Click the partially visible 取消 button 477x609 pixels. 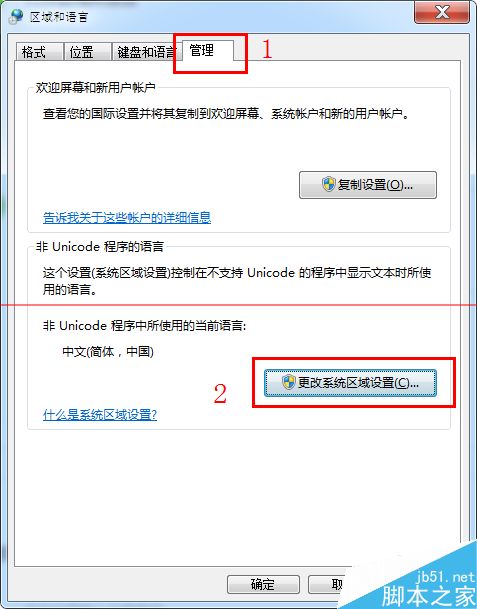(x=327, y=585)
